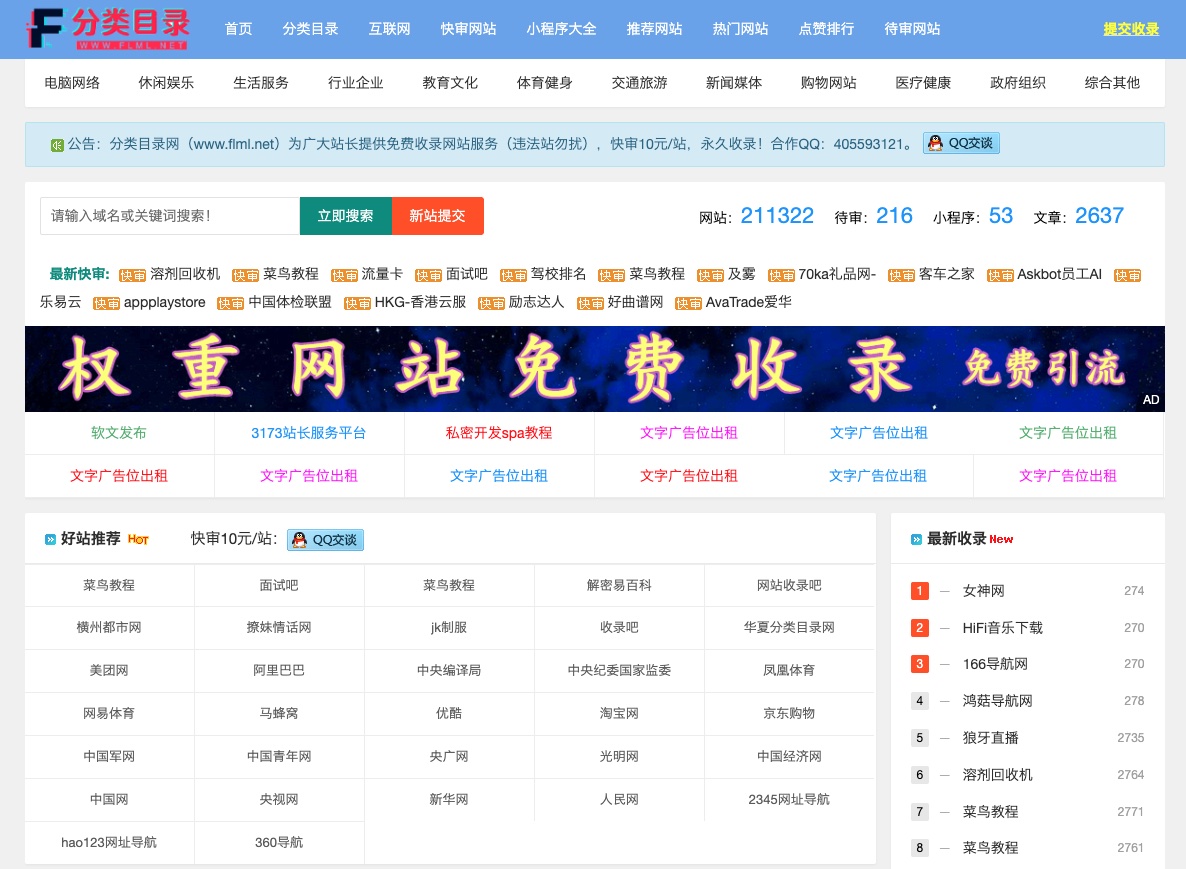Open 阿里巴巴 in recommended sites
The height and width of the screenshot is (869, 1186).
279,670
